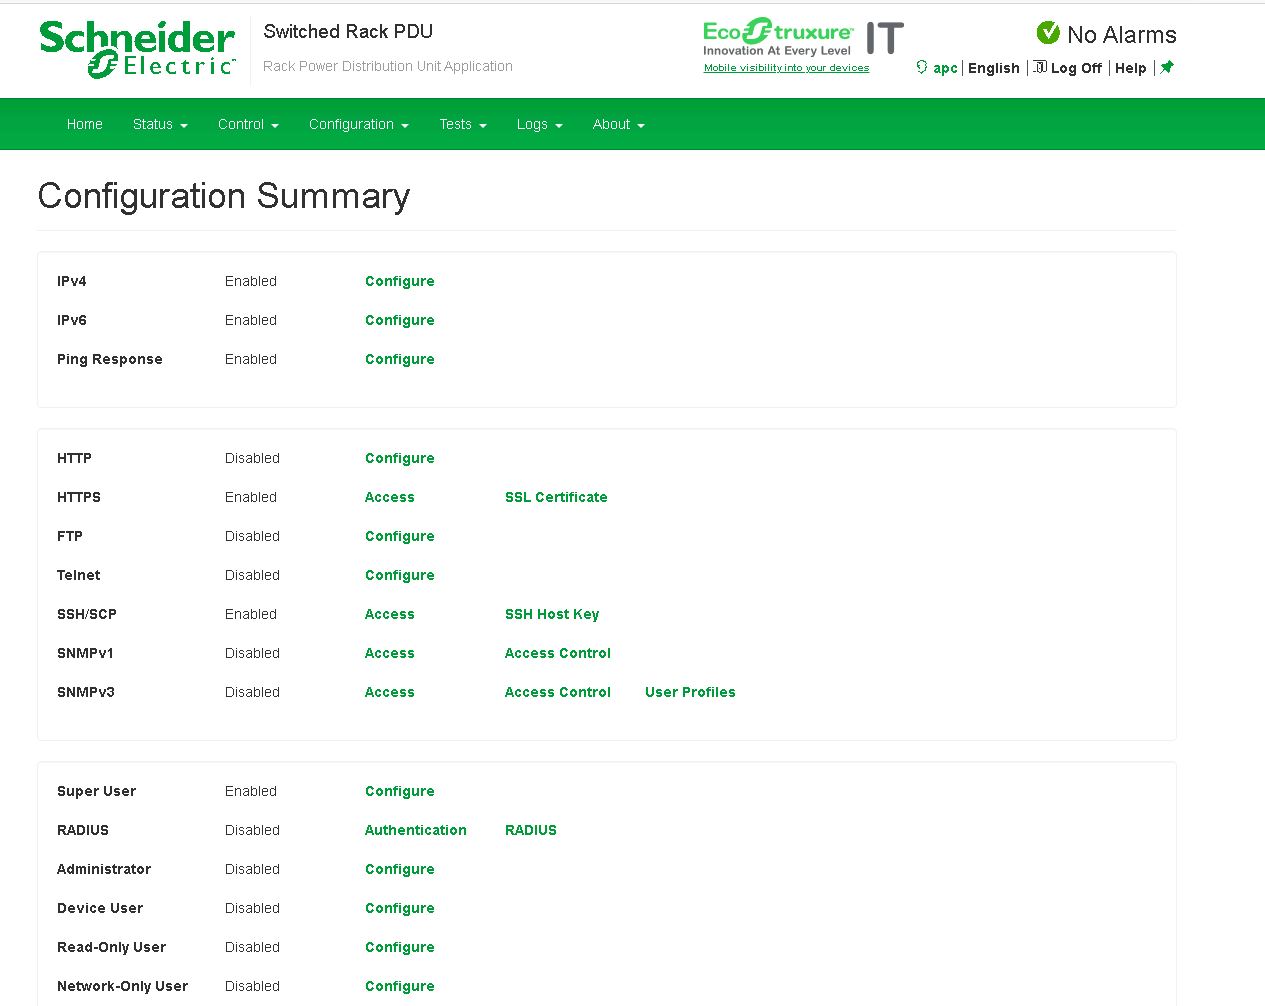The height and width of the screenshot is (1006, 1265).
Task: Click the Disabled status of Telnet
Action: (x=252, y=575)
